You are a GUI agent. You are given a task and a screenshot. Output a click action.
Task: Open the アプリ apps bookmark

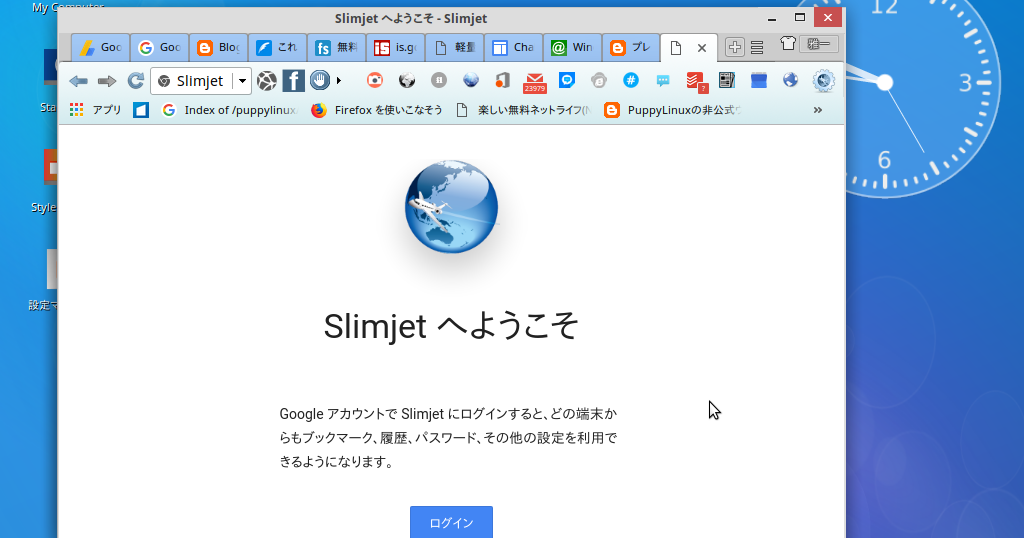tap(95, 110)
